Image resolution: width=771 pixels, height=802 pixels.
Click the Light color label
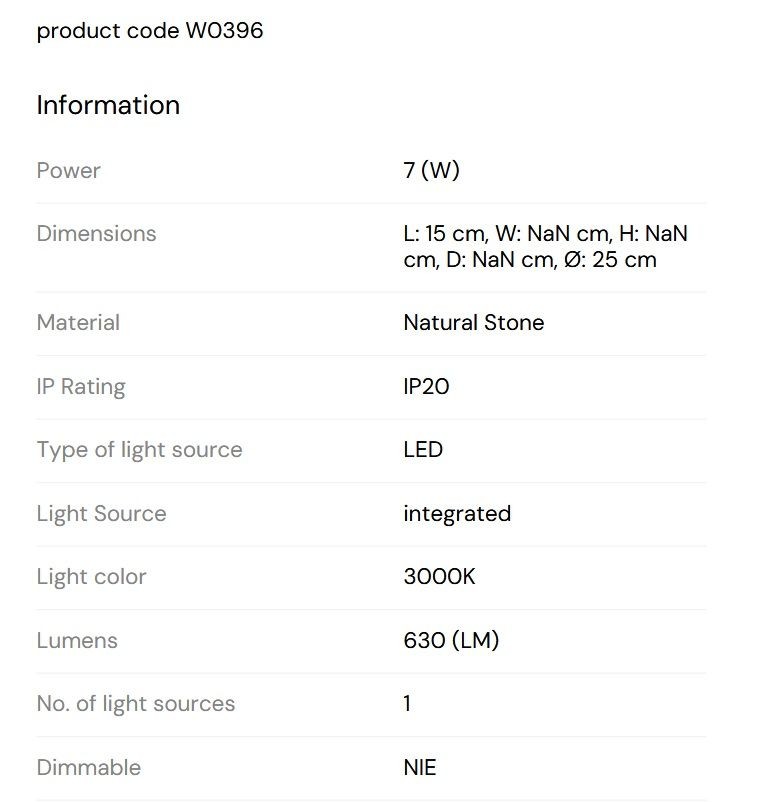(x=92, y=577)
